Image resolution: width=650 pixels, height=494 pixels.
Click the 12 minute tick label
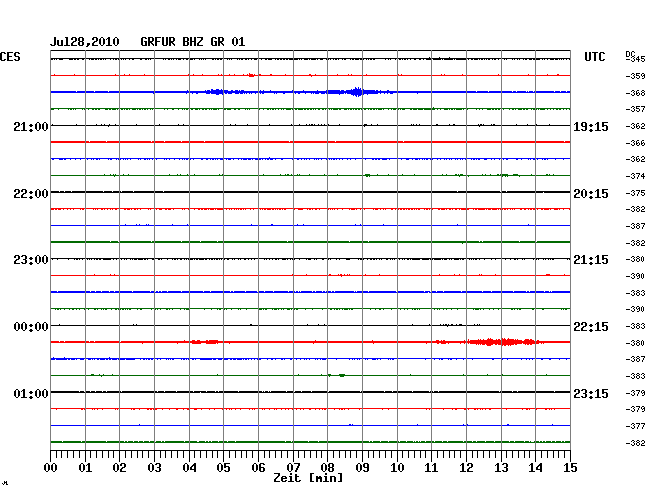466,467
